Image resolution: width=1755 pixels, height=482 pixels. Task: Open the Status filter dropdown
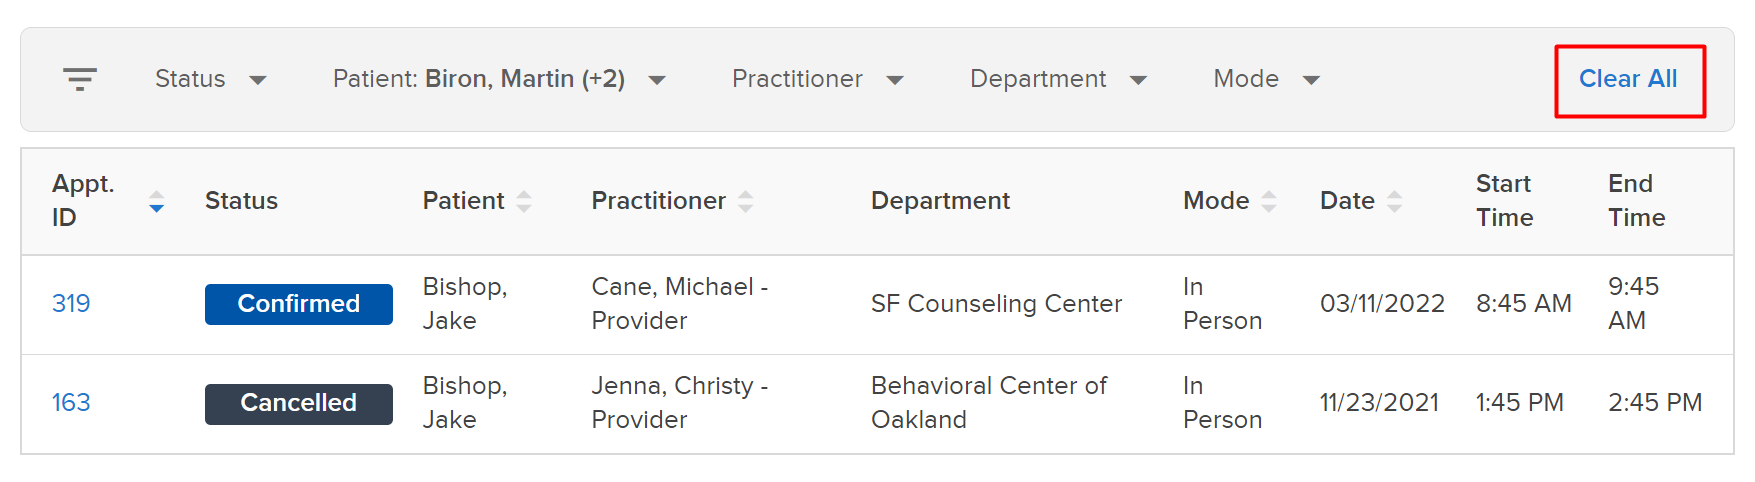(211, 79)
